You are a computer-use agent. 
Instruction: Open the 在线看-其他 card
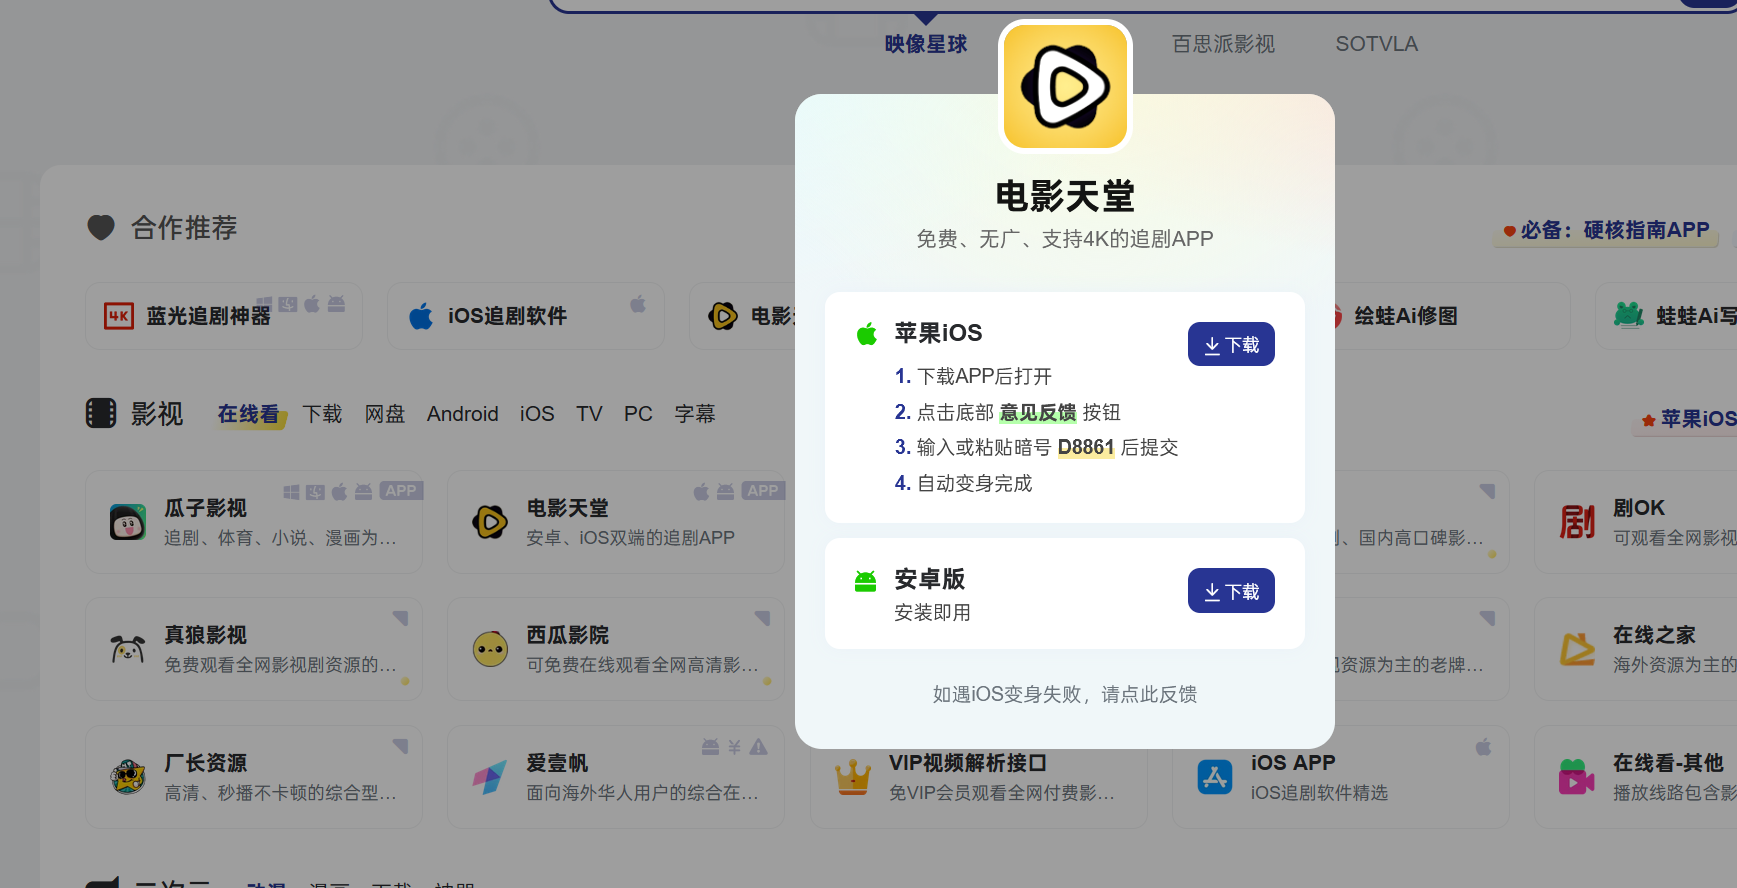pos(1636,777)
